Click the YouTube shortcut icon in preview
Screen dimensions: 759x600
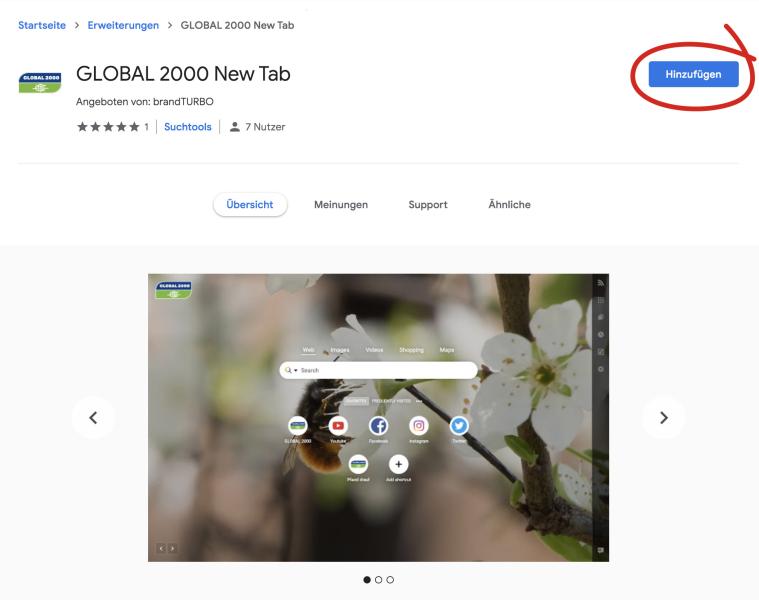click(338, 426)
